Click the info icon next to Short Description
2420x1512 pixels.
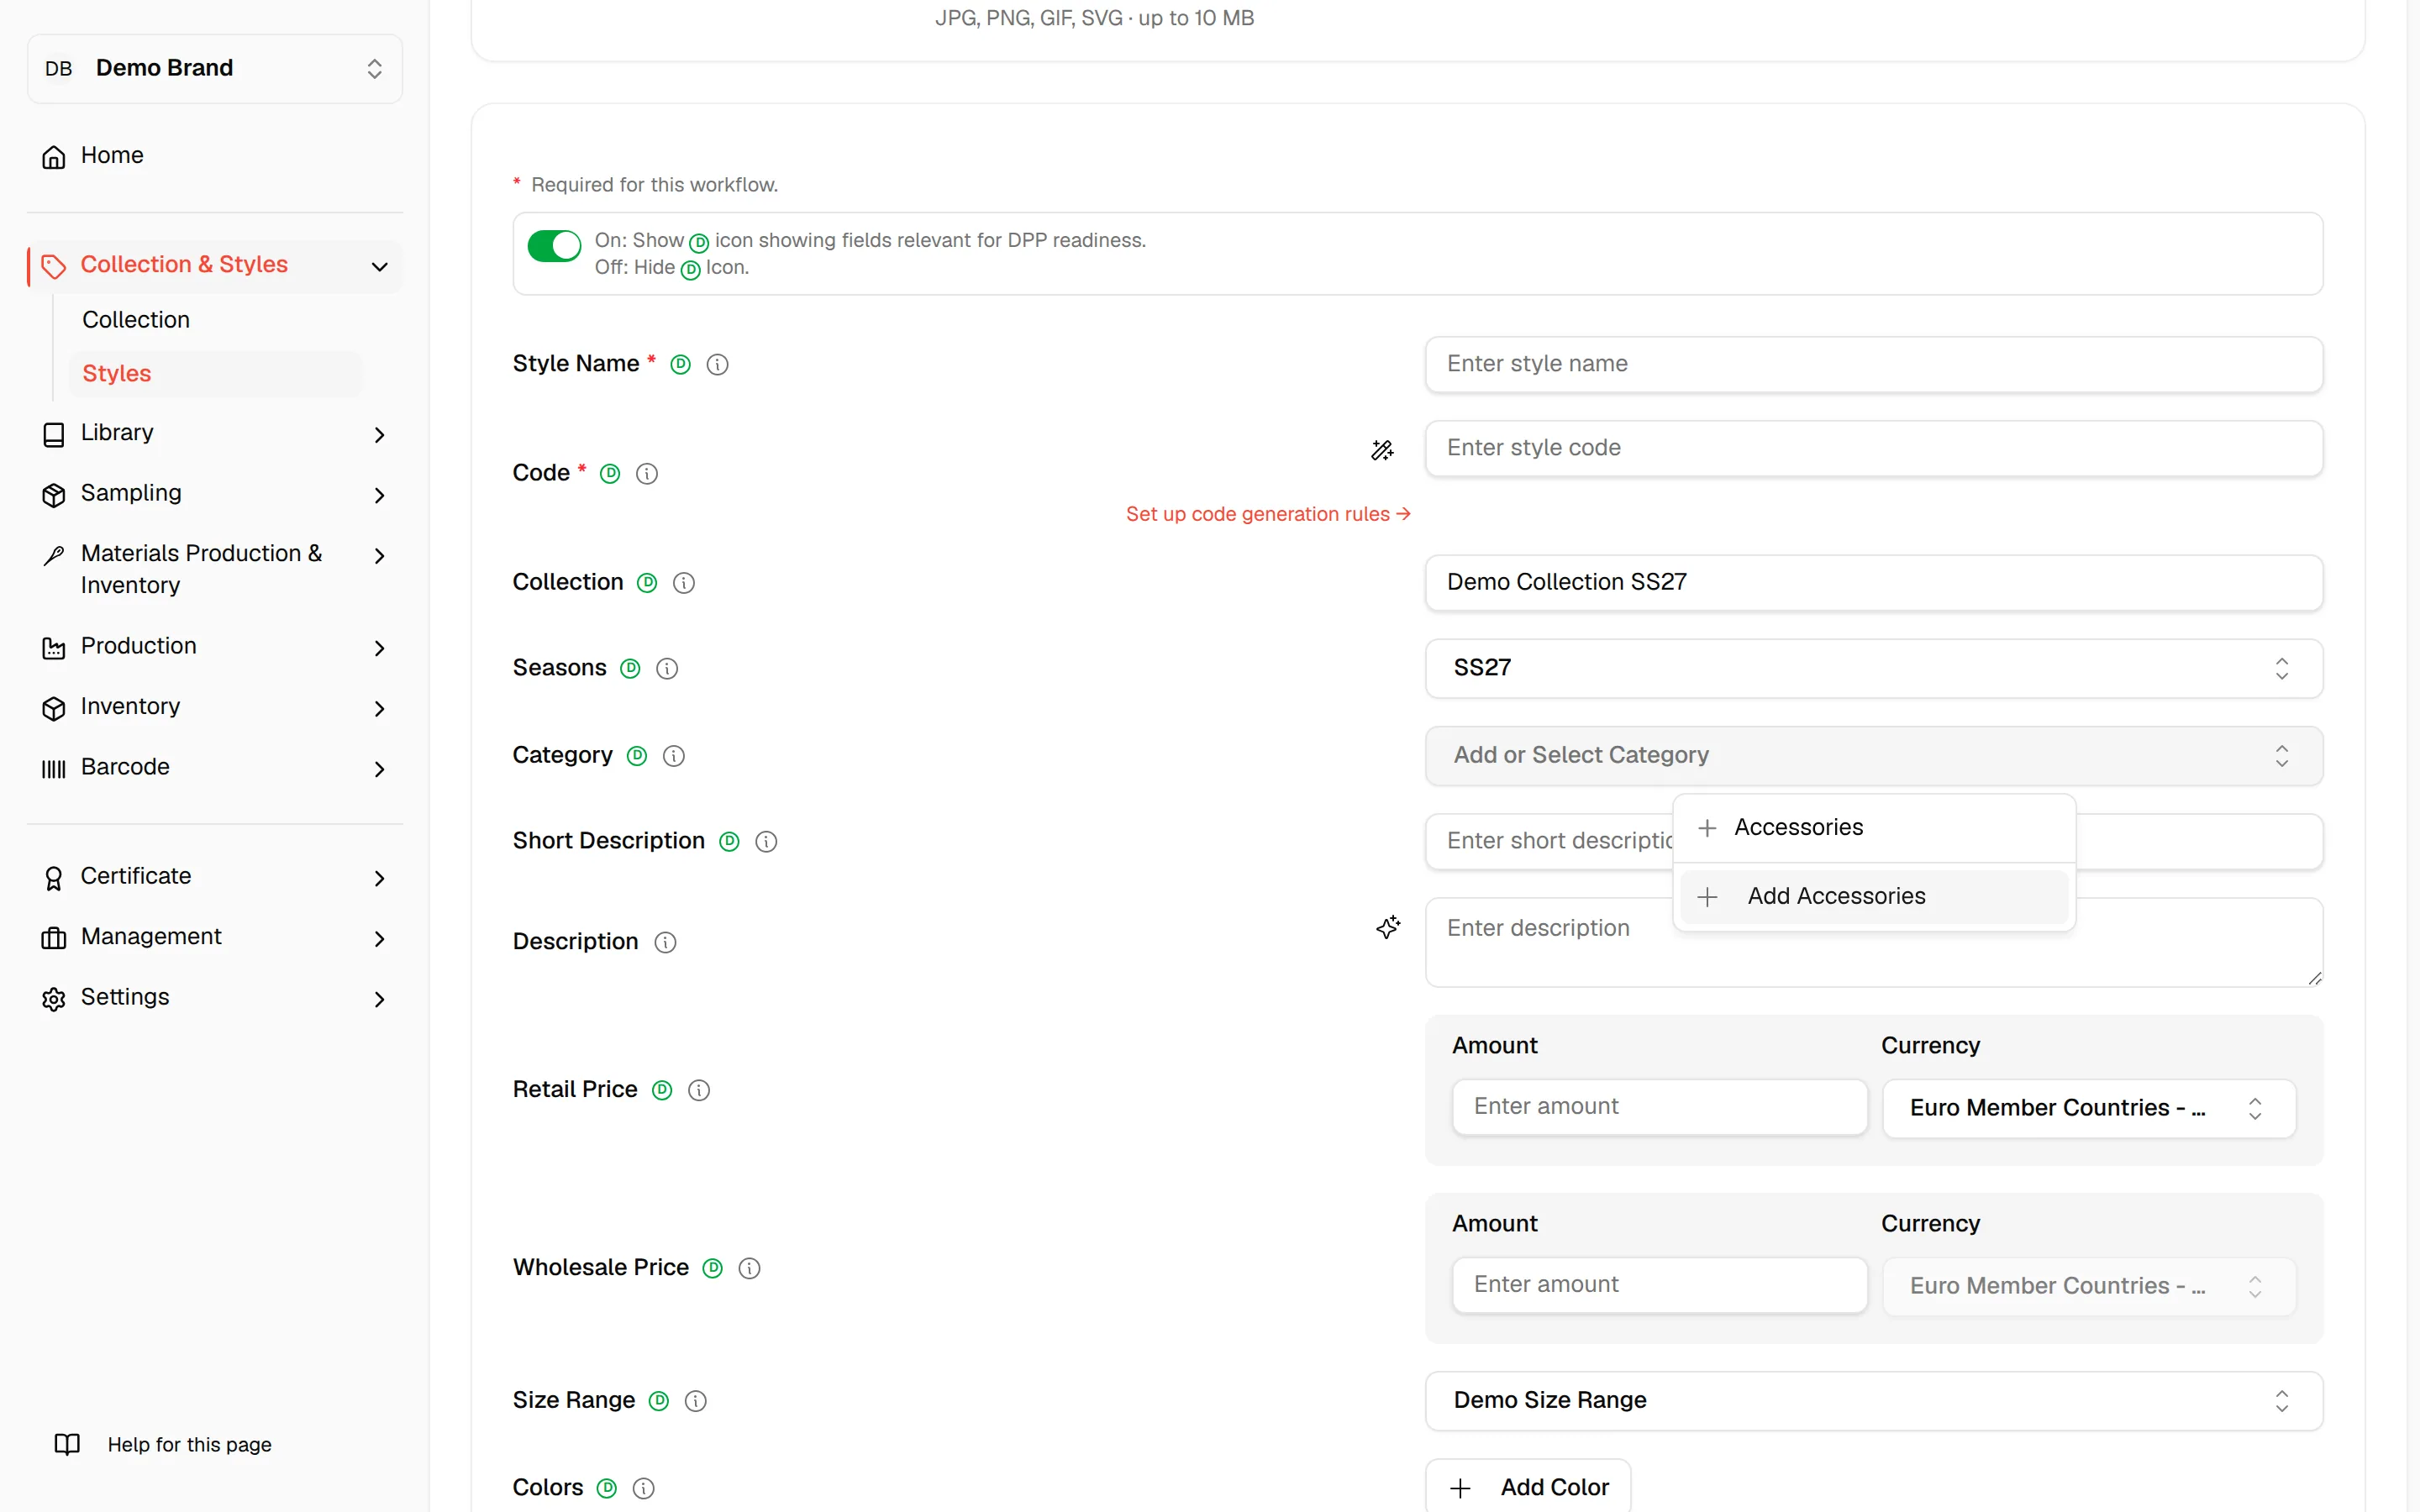766,842
